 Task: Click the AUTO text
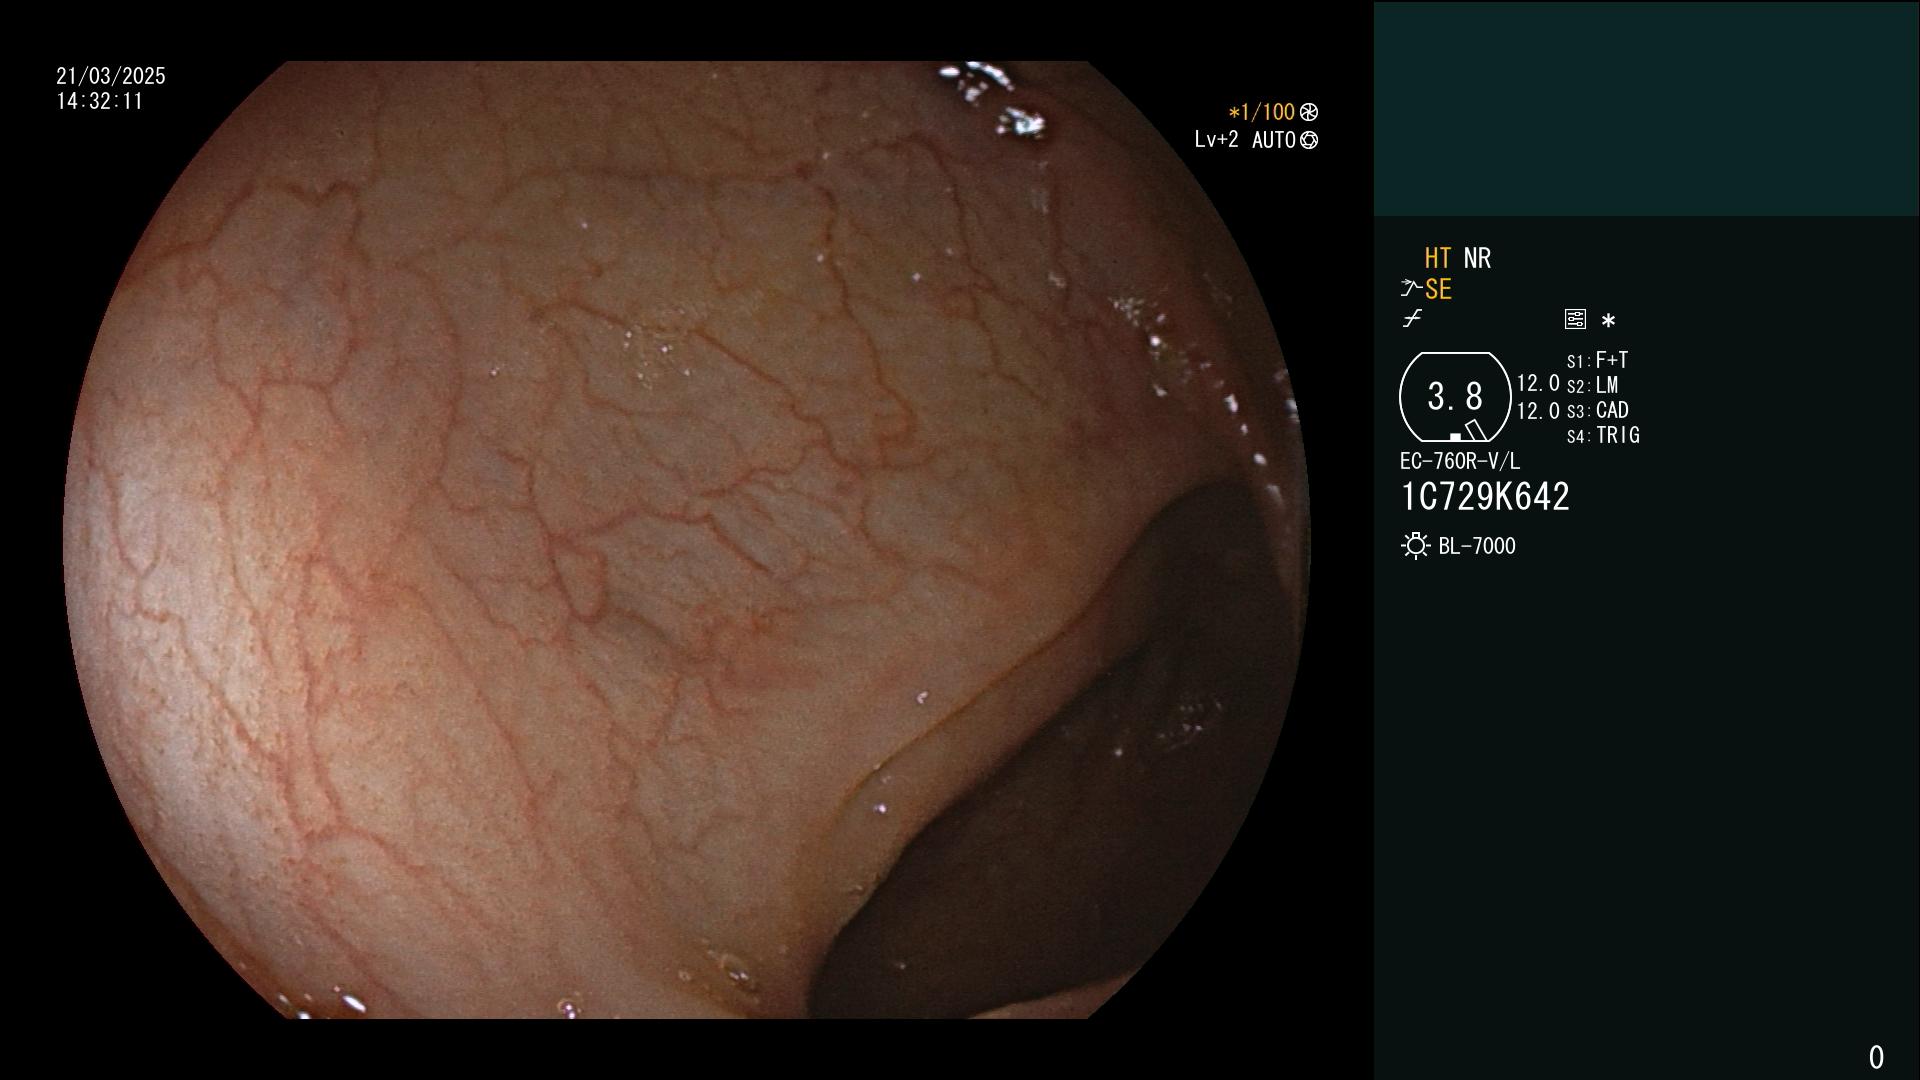[x=1274, y=140]
